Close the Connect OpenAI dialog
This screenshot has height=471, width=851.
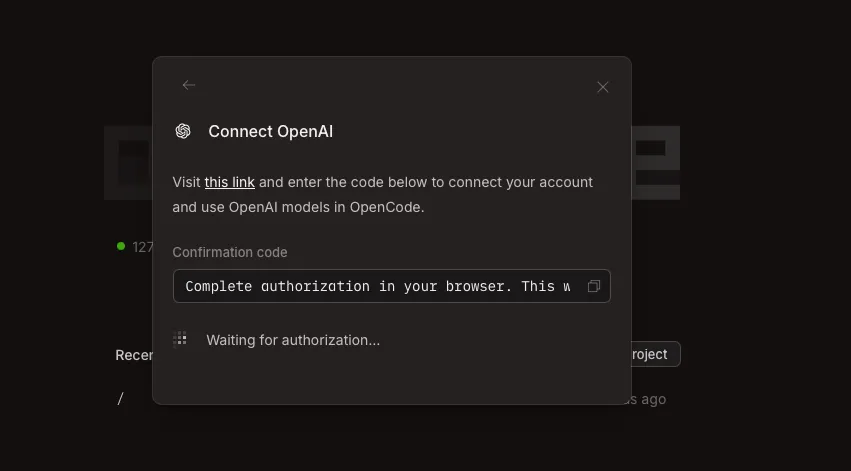point(602,87)
